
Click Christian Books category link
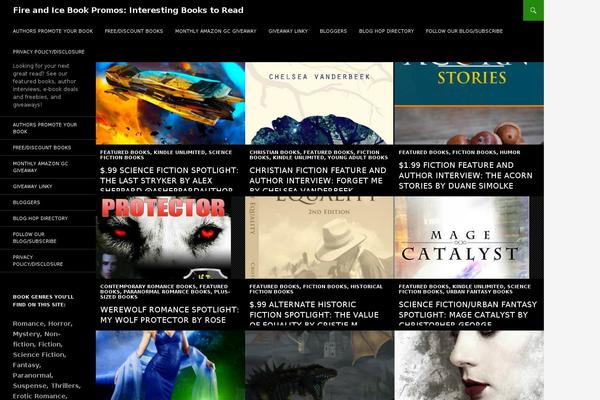point(274,152)
